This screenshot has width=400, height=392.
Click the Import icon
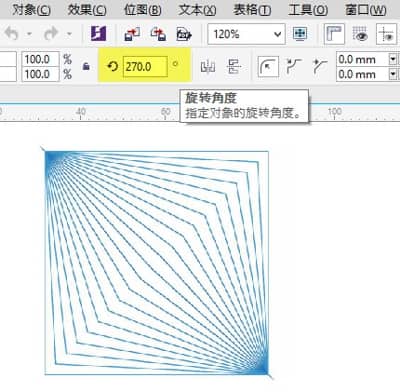tap(132, 34)
